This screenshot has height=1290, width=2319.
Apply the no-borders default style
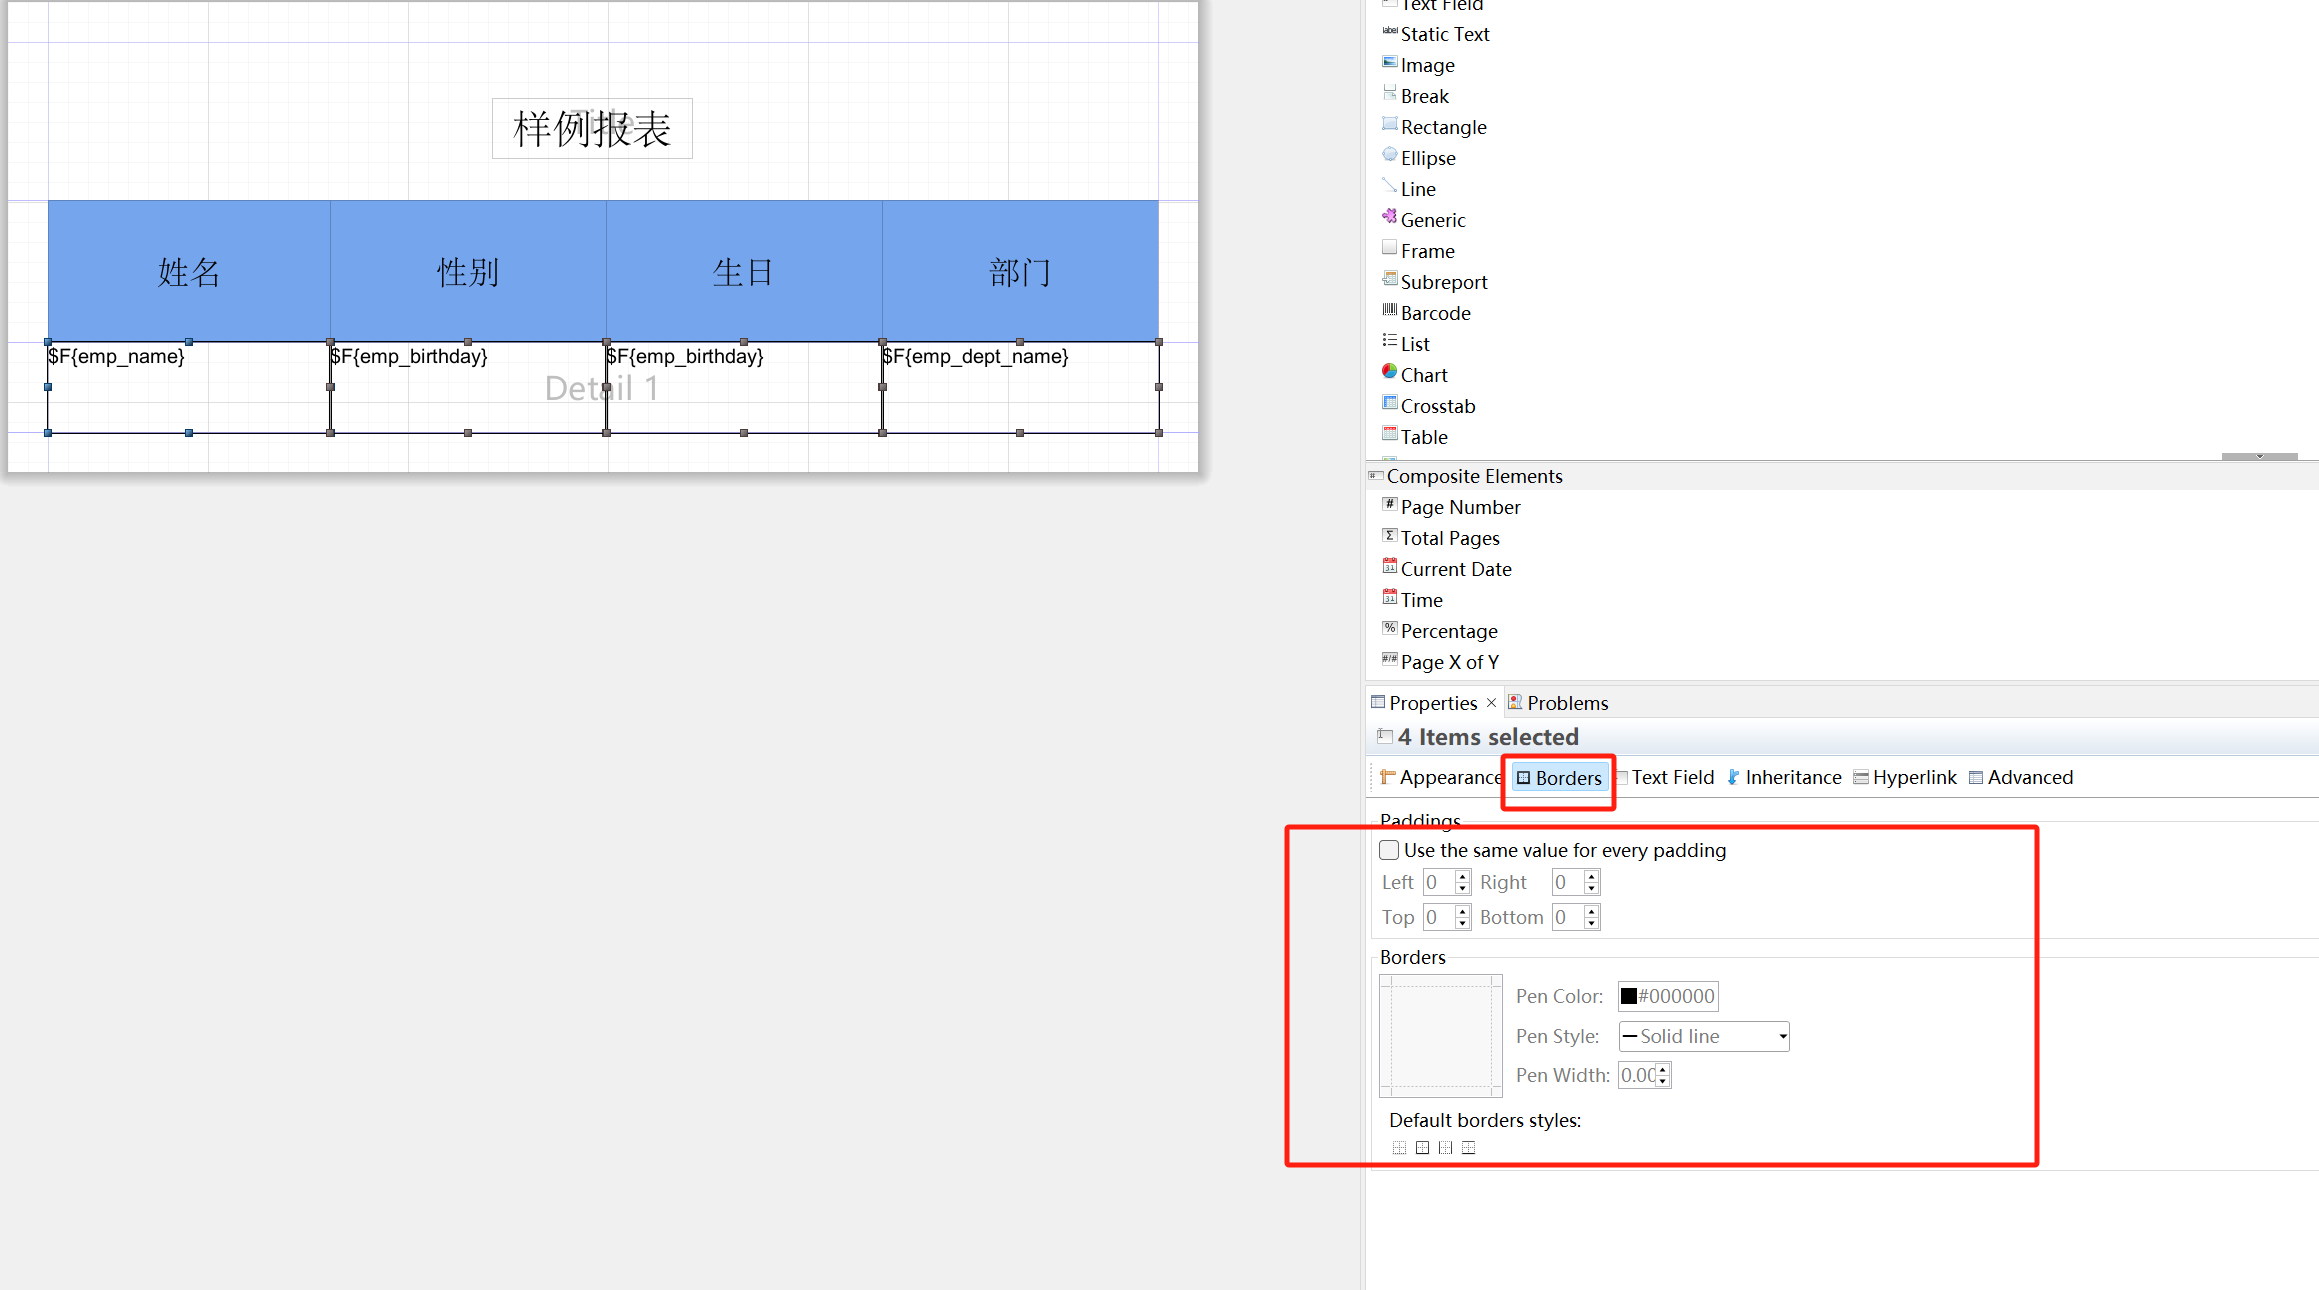click(1399, 1148)
